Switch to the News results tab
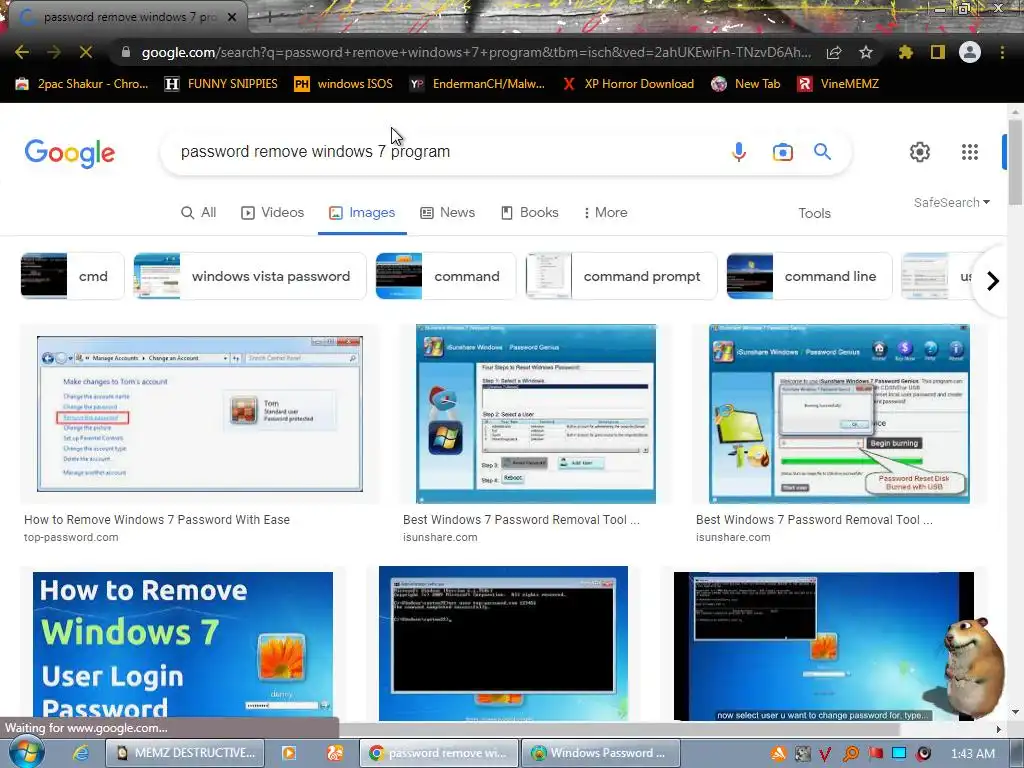 coord(447,212)
